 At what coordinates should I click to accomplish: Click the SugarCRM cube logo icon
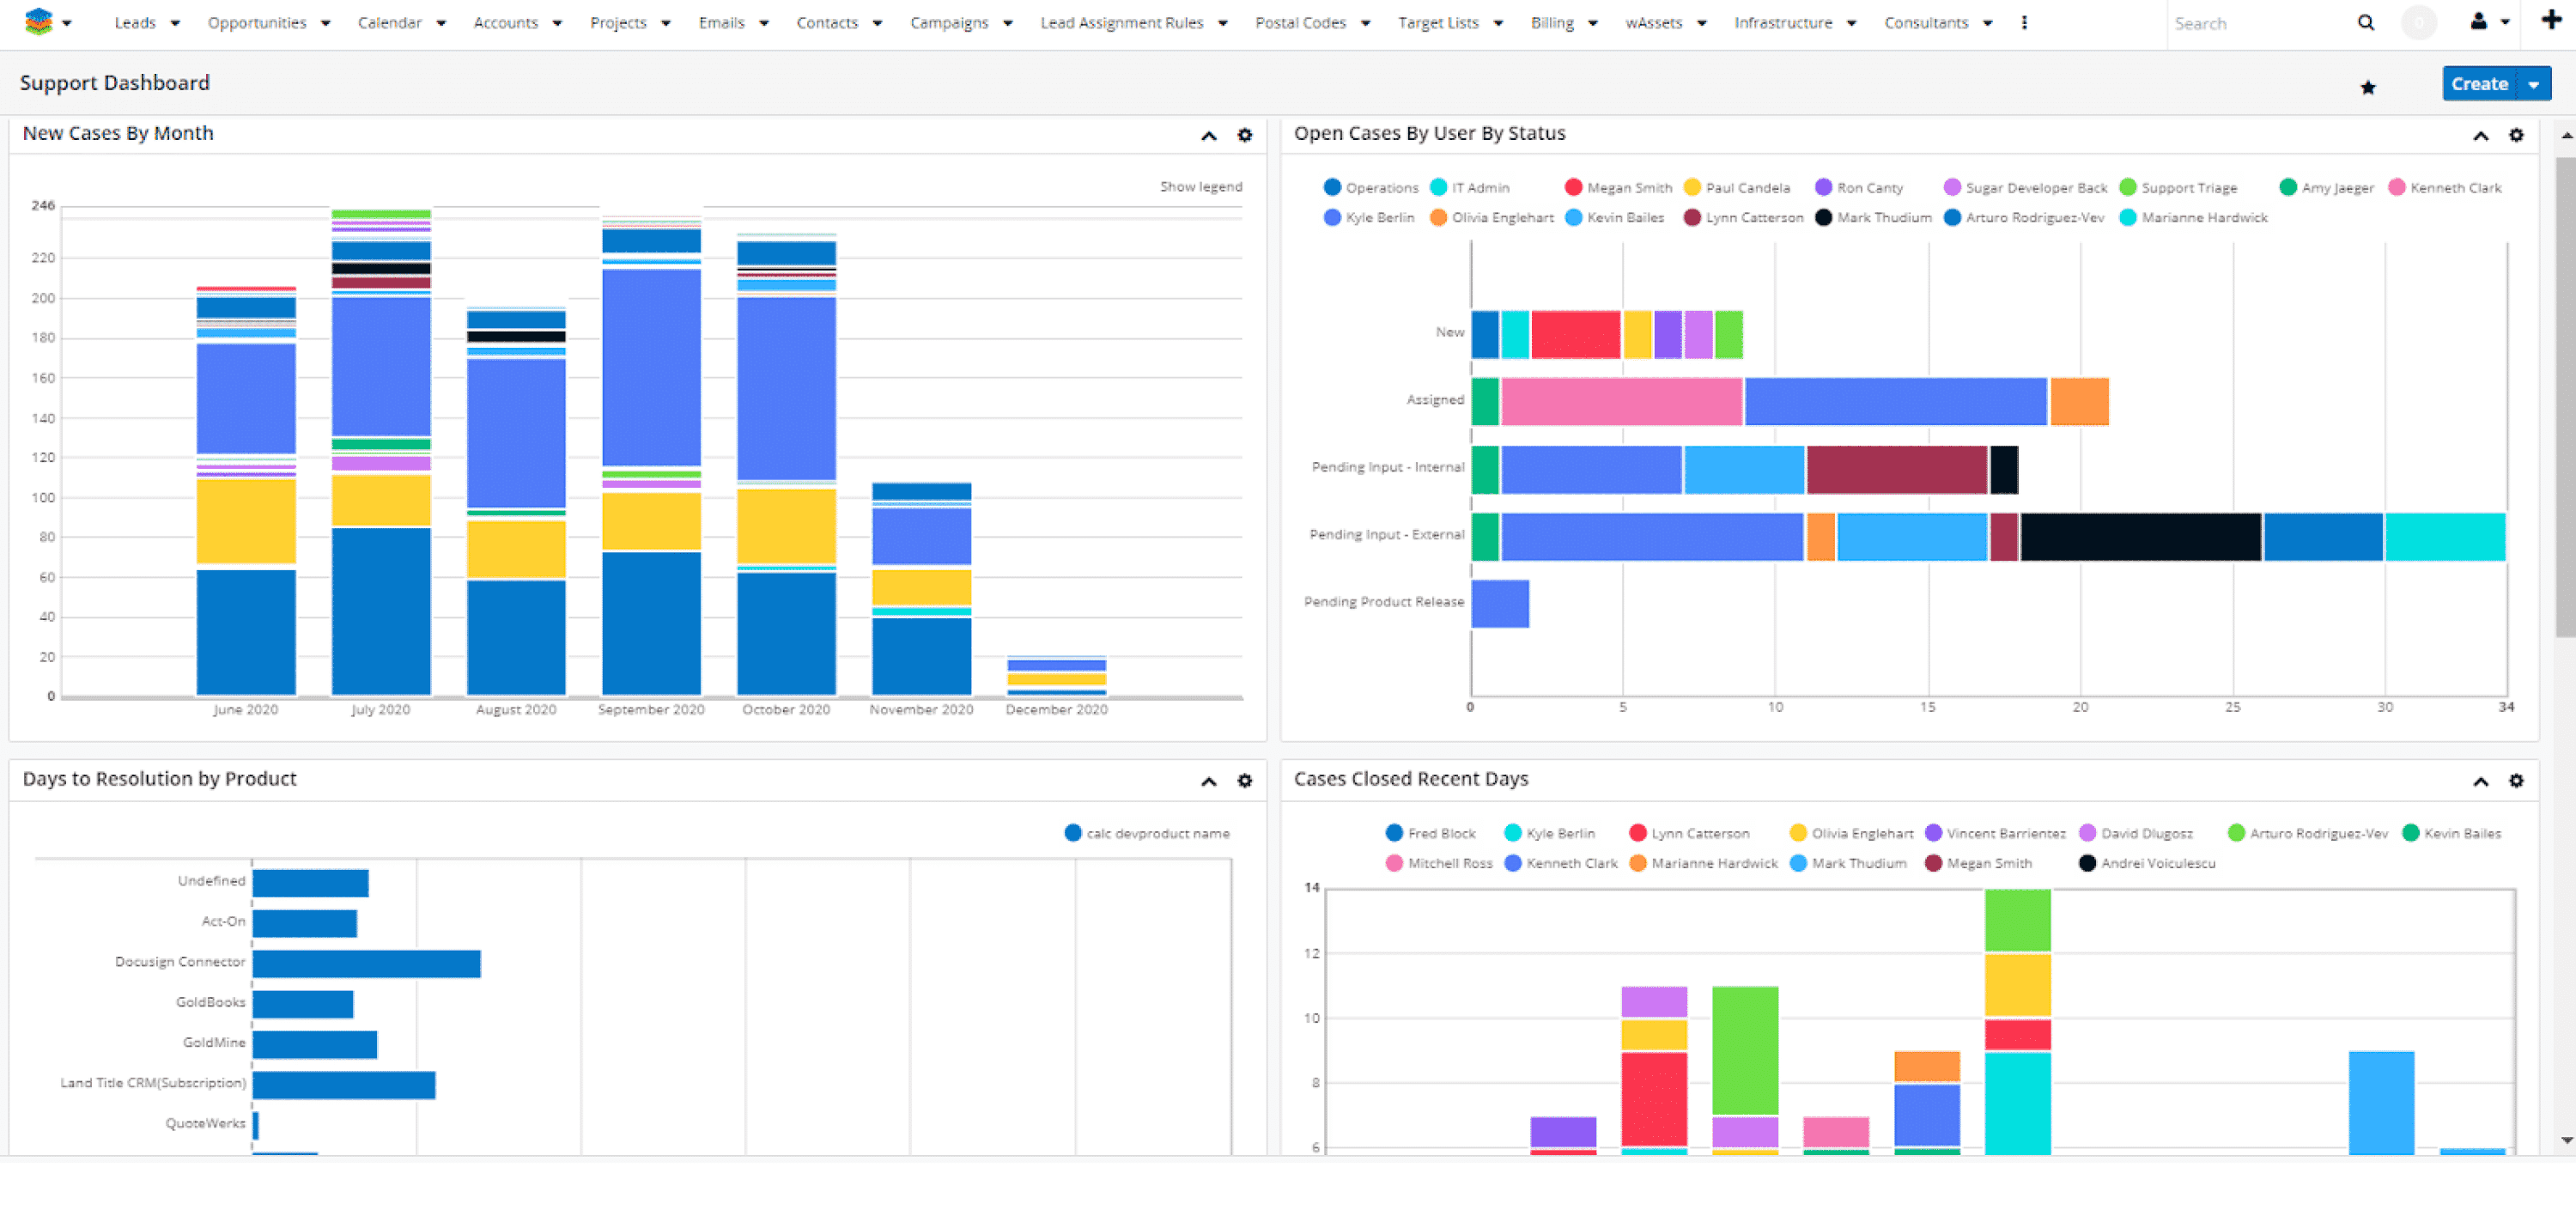38,21
